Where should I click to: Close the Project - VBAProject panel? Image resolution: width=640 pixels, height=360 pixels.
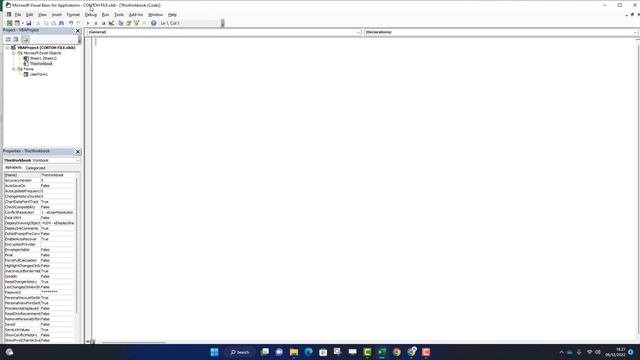coord(78,31)
